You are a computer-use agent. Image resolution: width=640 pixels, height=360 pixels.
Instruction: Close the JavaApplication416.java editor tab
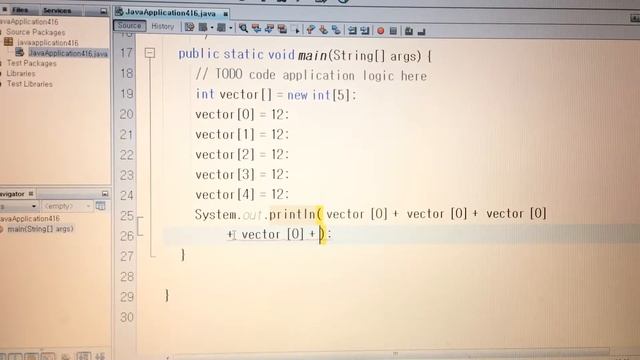(226, 14)
